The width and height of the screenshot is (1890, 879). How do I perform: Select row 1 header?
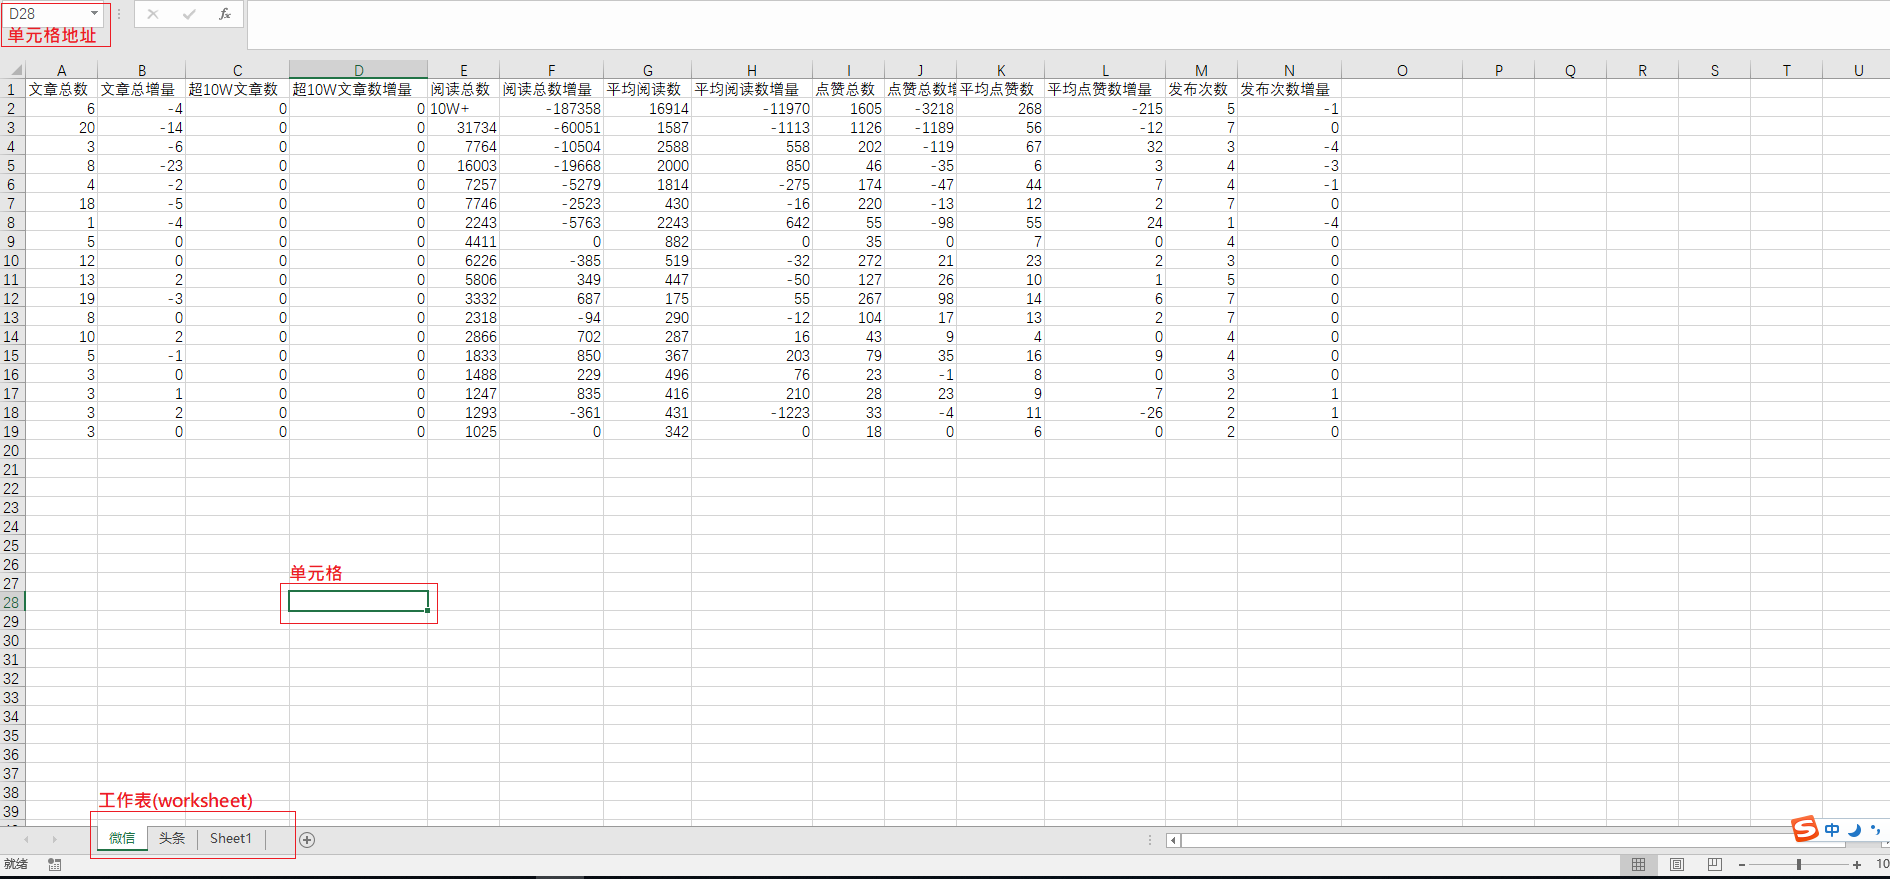click(12, 89)
